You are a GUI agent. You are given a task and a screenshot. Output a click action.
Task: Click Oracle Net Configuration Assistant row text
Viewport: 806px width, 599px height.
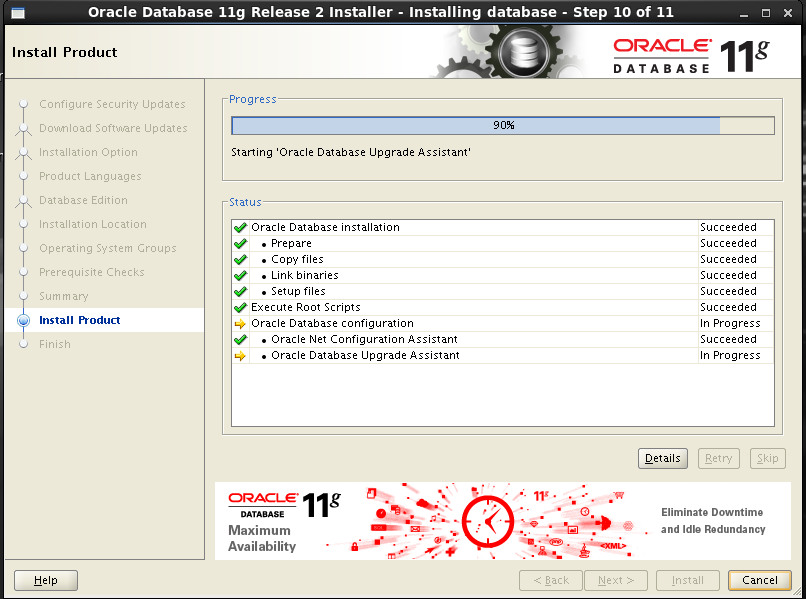tap(364, 339)
